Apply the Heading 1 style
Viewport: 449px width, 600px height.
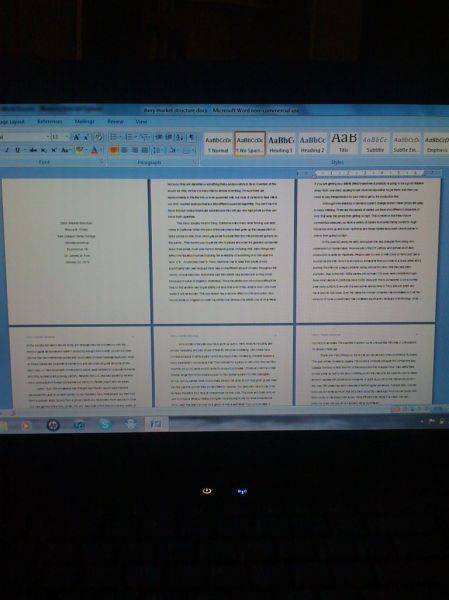click(x=281, y=143)
